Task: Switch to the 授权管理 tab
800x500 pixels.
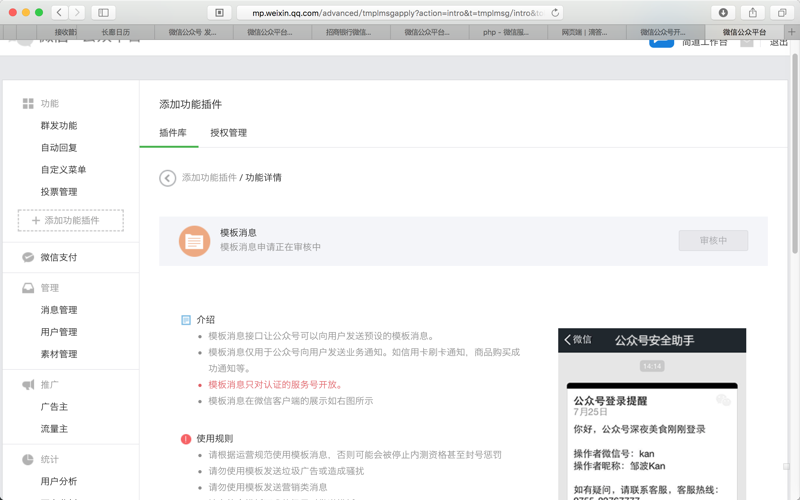Action: (229, 133)
